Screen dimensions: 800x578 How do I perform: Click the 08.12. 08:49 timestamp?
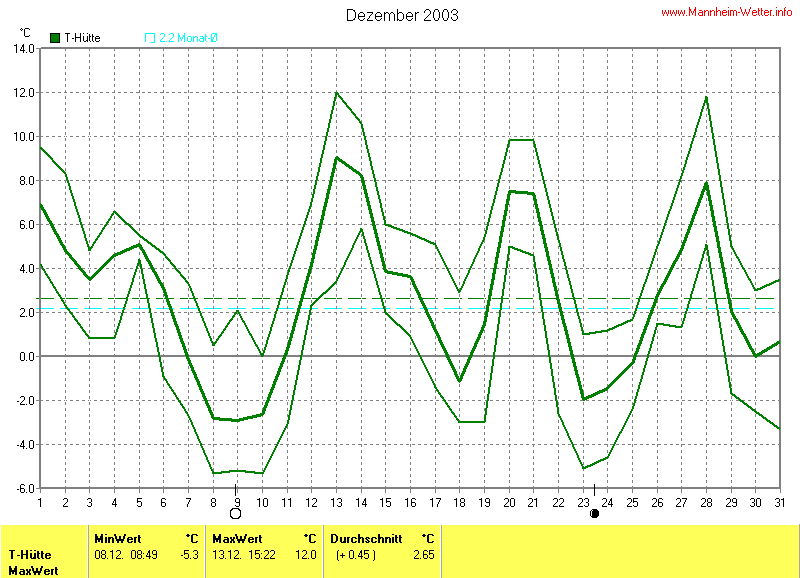click(x=122, y=554)
